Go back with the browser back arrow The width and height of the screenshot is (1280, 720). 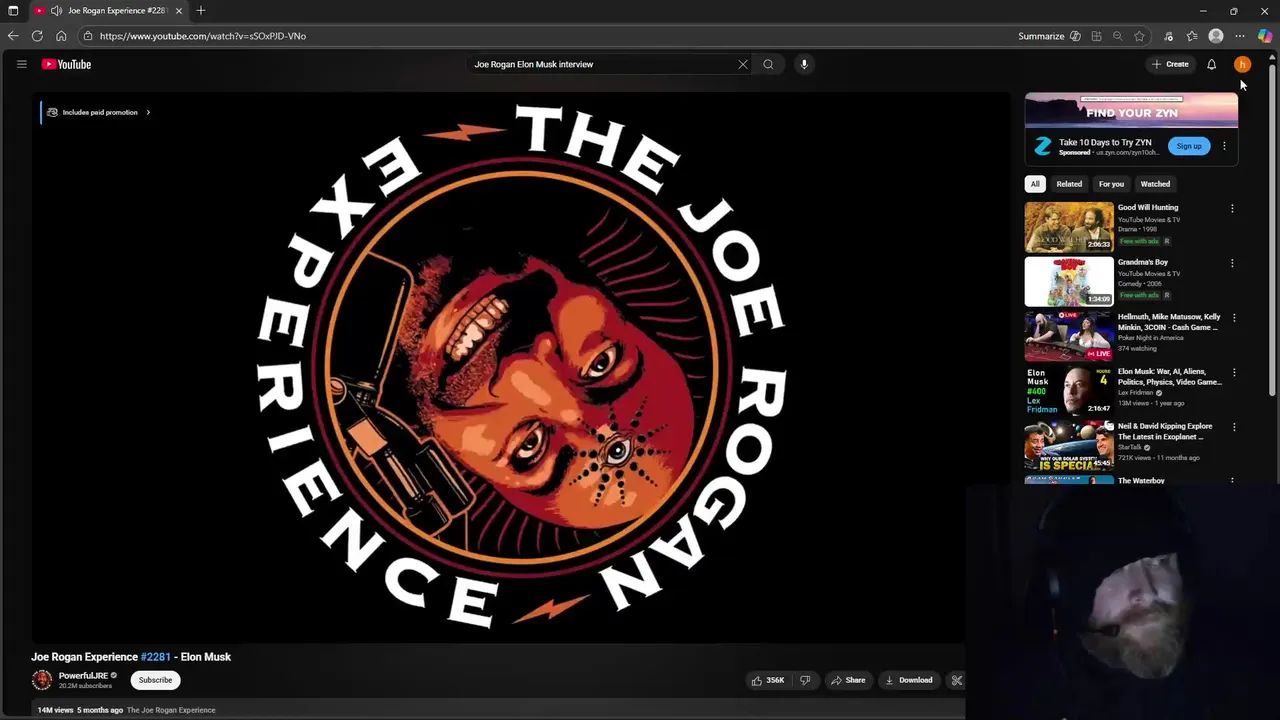[13, 36]
